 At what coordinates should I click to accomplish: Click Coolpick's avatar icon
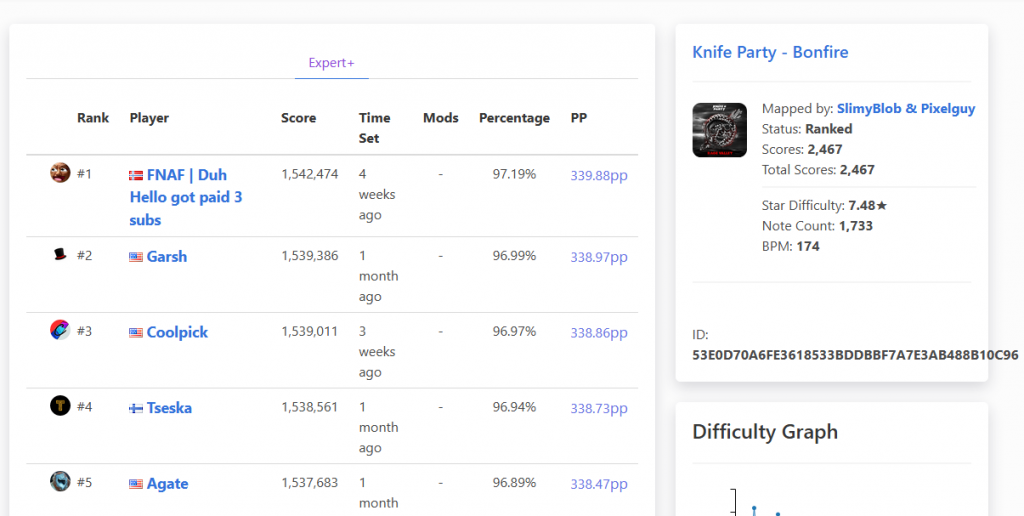click(x=60, y=330)
